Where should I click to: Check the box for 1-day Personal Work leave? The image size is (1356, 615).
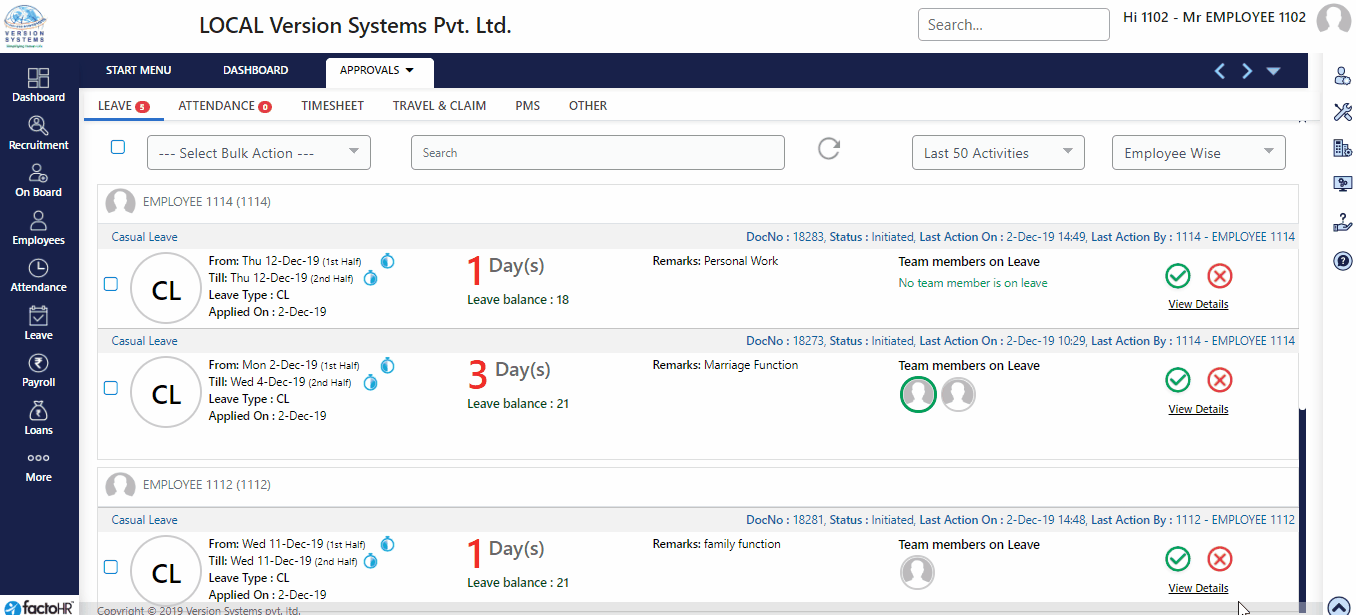[x=111, y=284]
